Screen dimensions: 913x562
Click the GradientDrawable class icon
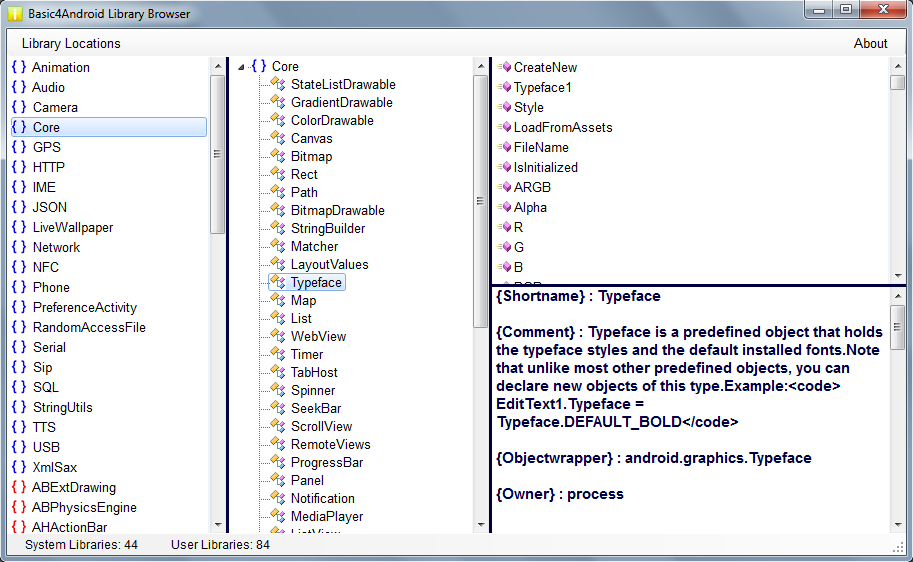[x=278, y=102]
